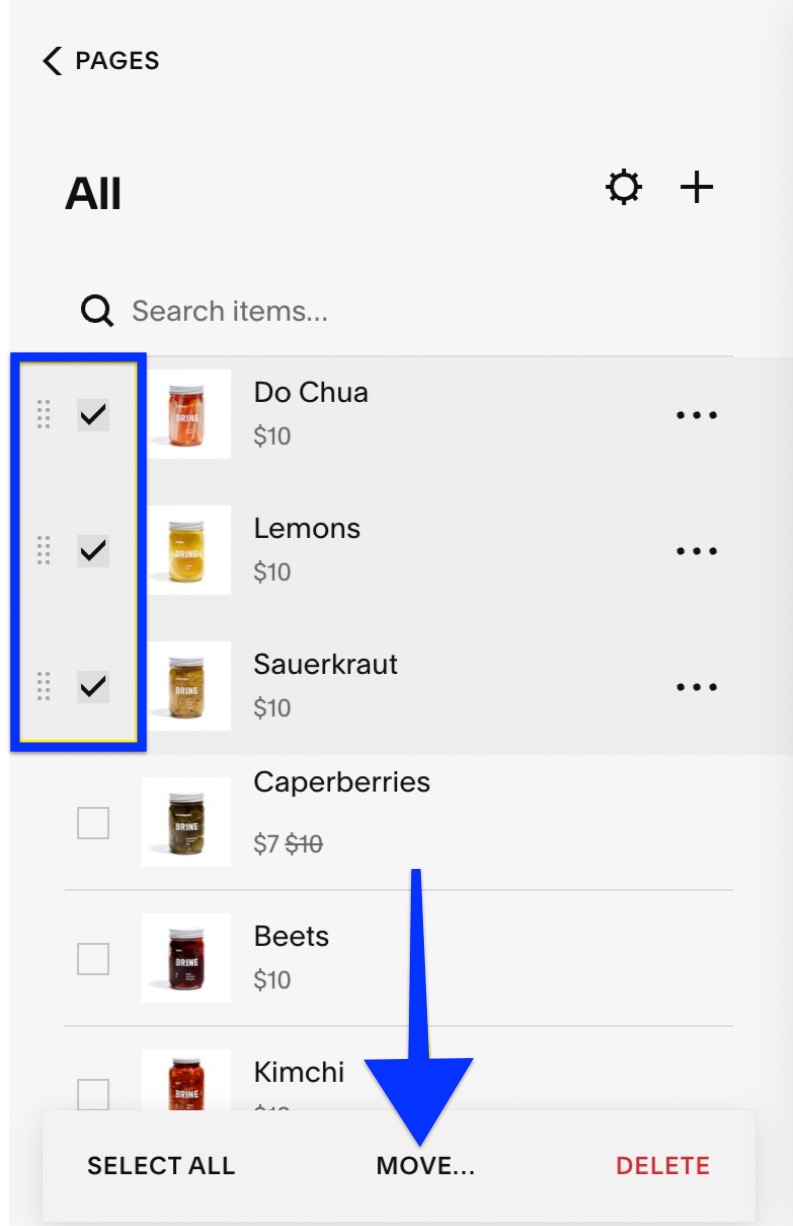
Task: Open the Lemons three-dot options menu
Action: 696,551
